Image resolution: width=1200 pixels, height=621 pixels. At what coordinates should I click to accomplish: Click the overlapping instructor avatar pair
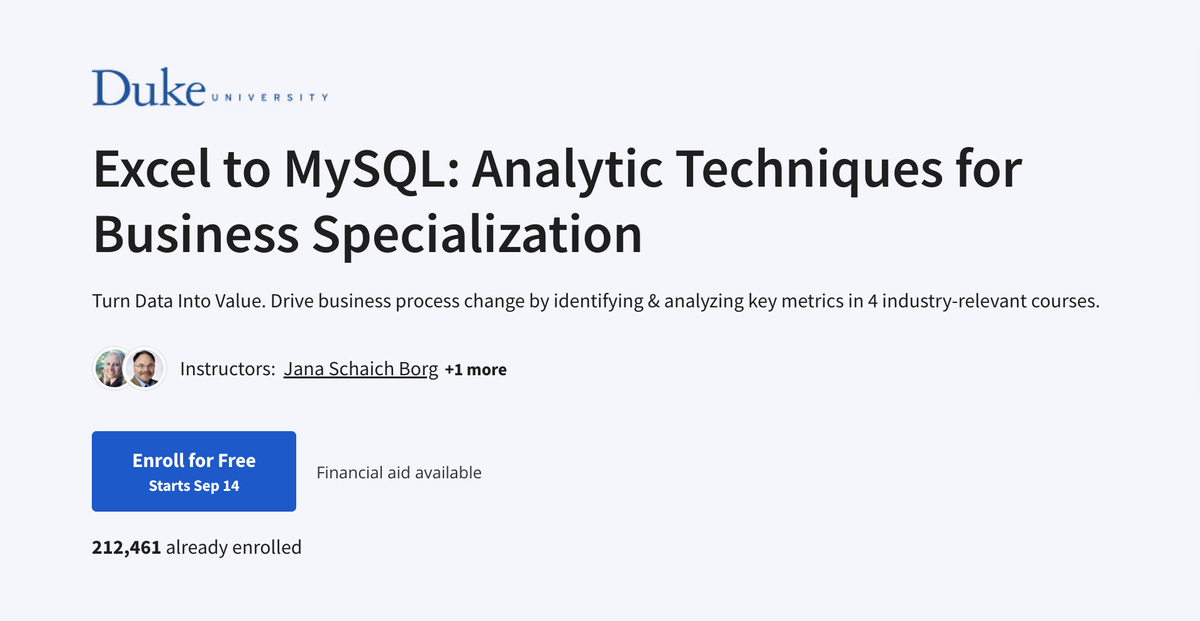point(128,368)
